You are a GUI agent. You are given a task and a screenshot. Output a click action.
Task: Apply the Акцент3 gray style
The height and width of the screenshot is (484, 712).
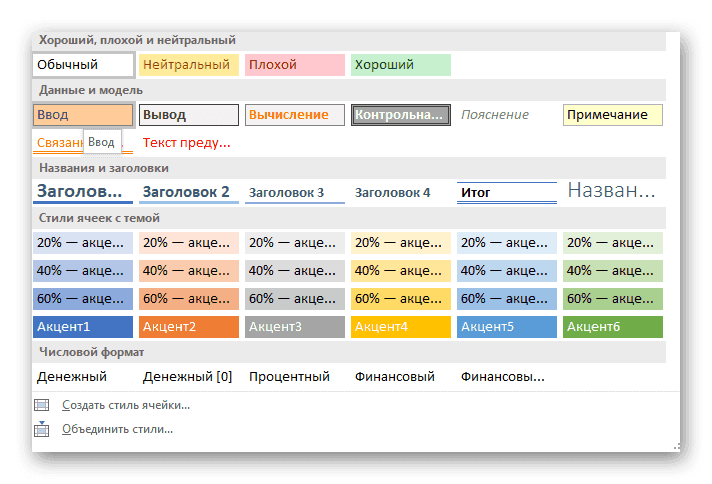(x=295, y=327)
